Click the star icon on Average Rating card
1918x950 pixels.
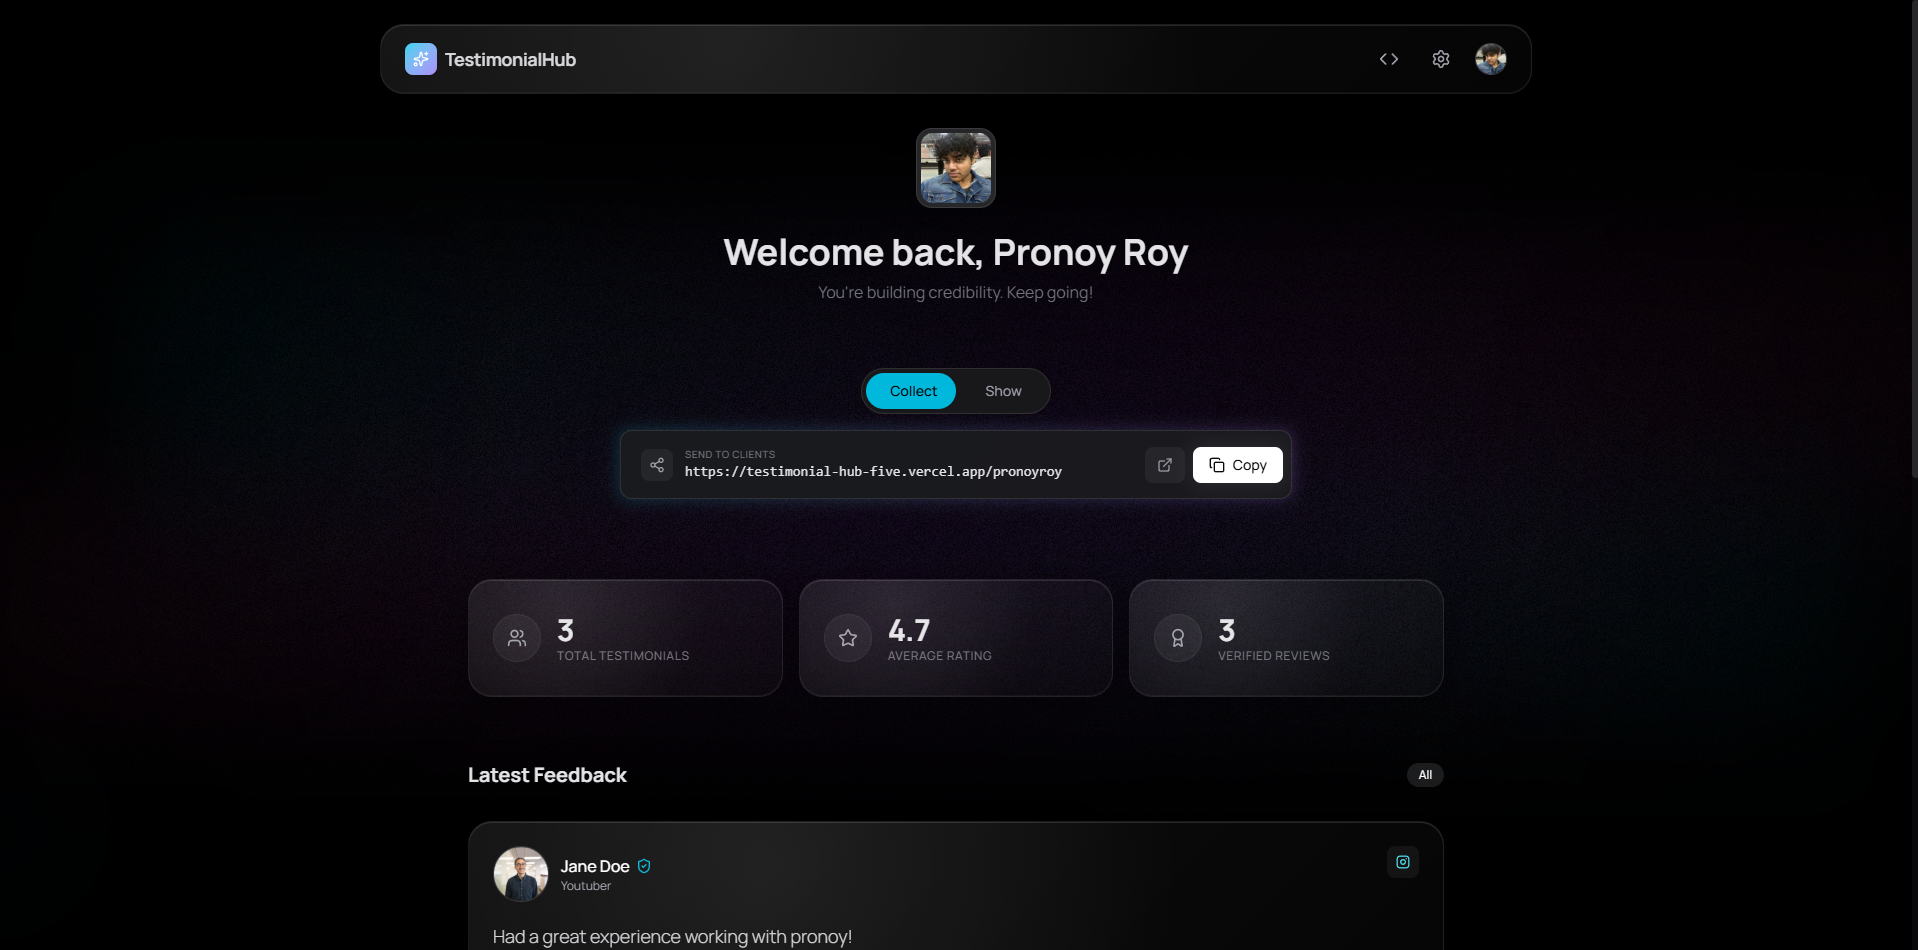point(847,637)
